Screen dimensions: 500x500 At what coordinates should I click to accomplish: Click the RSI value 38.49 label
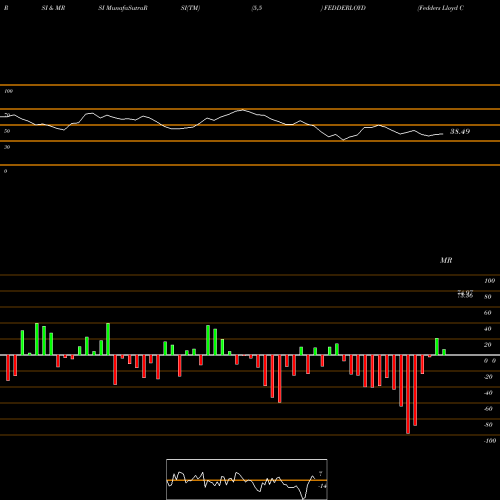460,132
